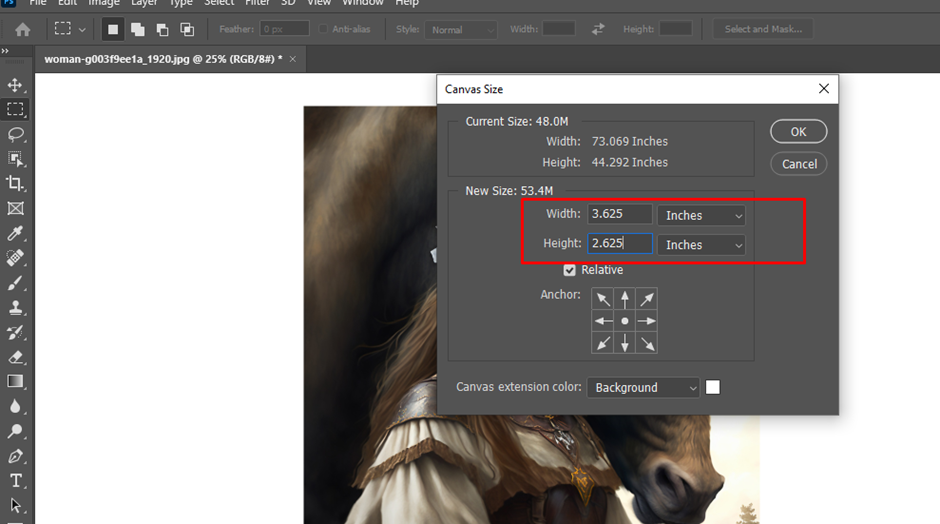Set anchor to top-right arrow
The width and height of the screenshot is (940, 524).
pyautogui.click(x=646, y=299)
